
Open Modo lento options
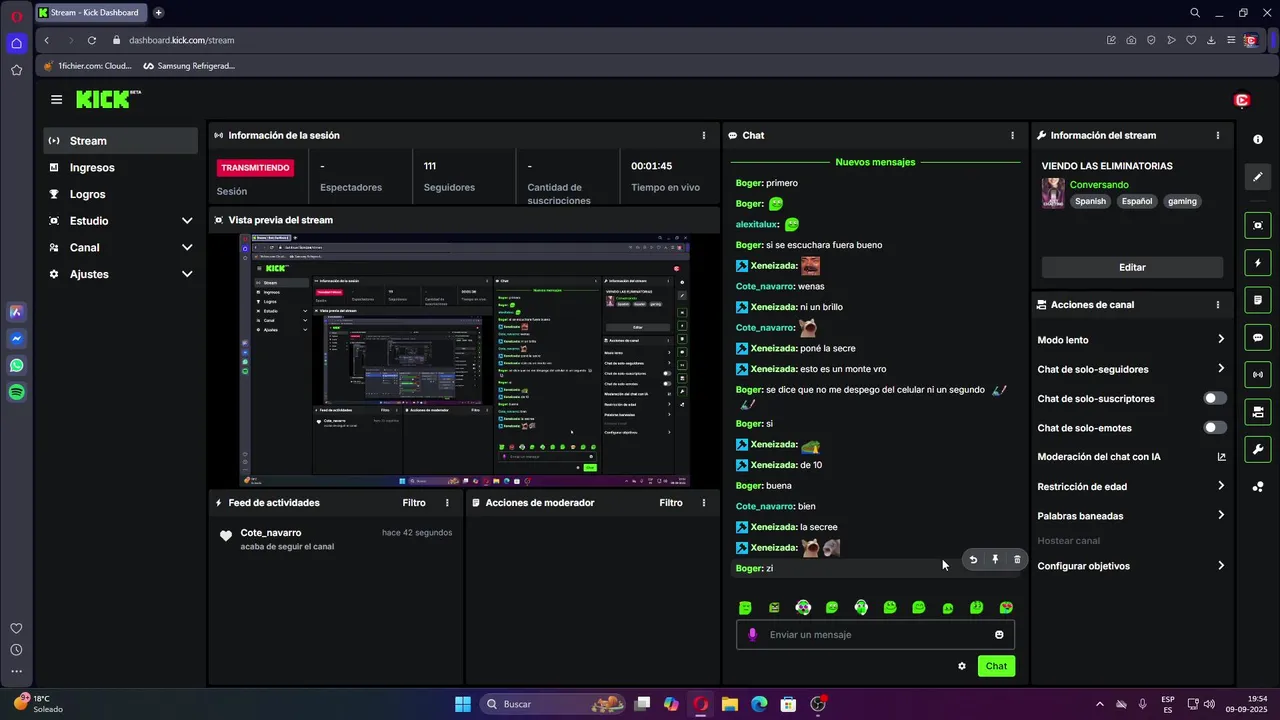(x=1131, y=340)
